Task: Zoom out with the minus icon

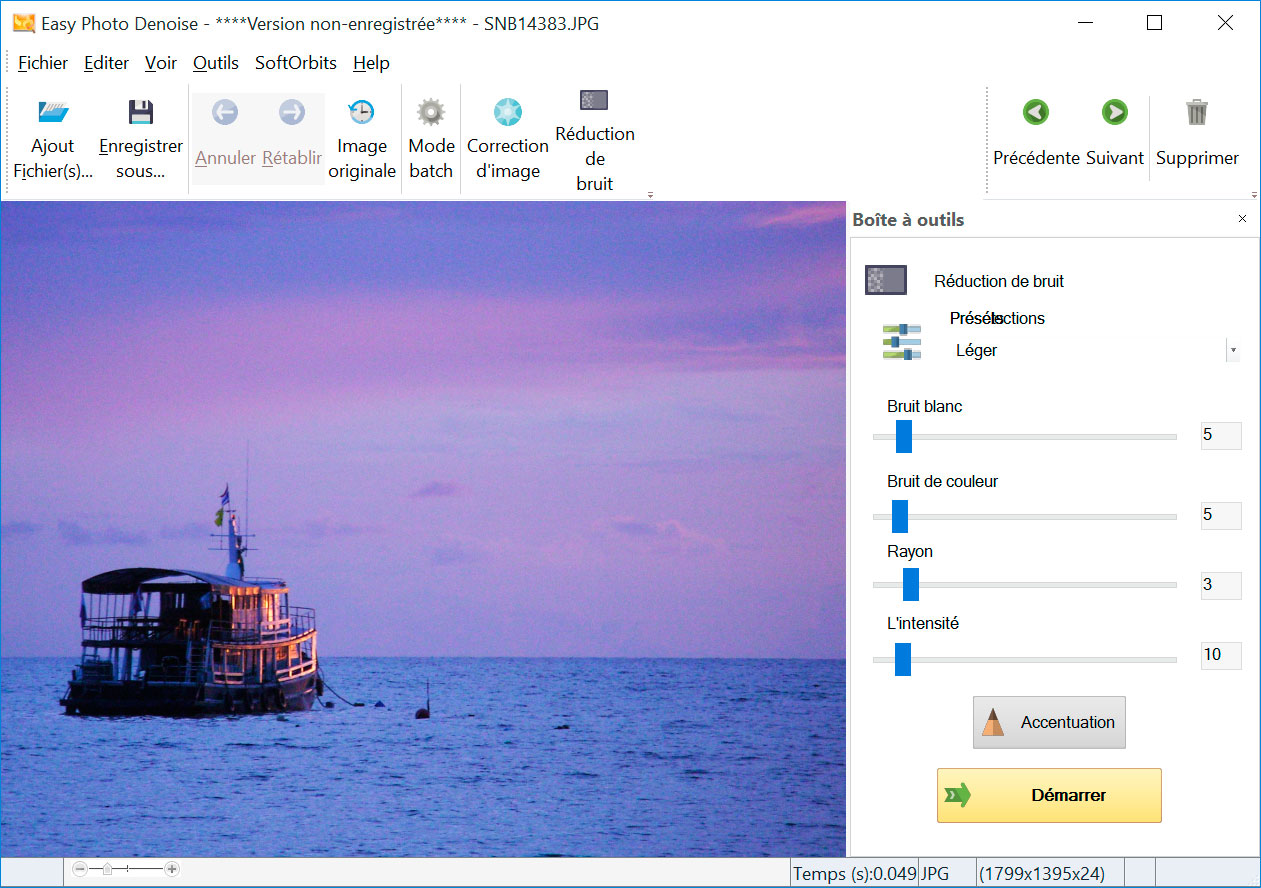Action: tap(81, 870)
